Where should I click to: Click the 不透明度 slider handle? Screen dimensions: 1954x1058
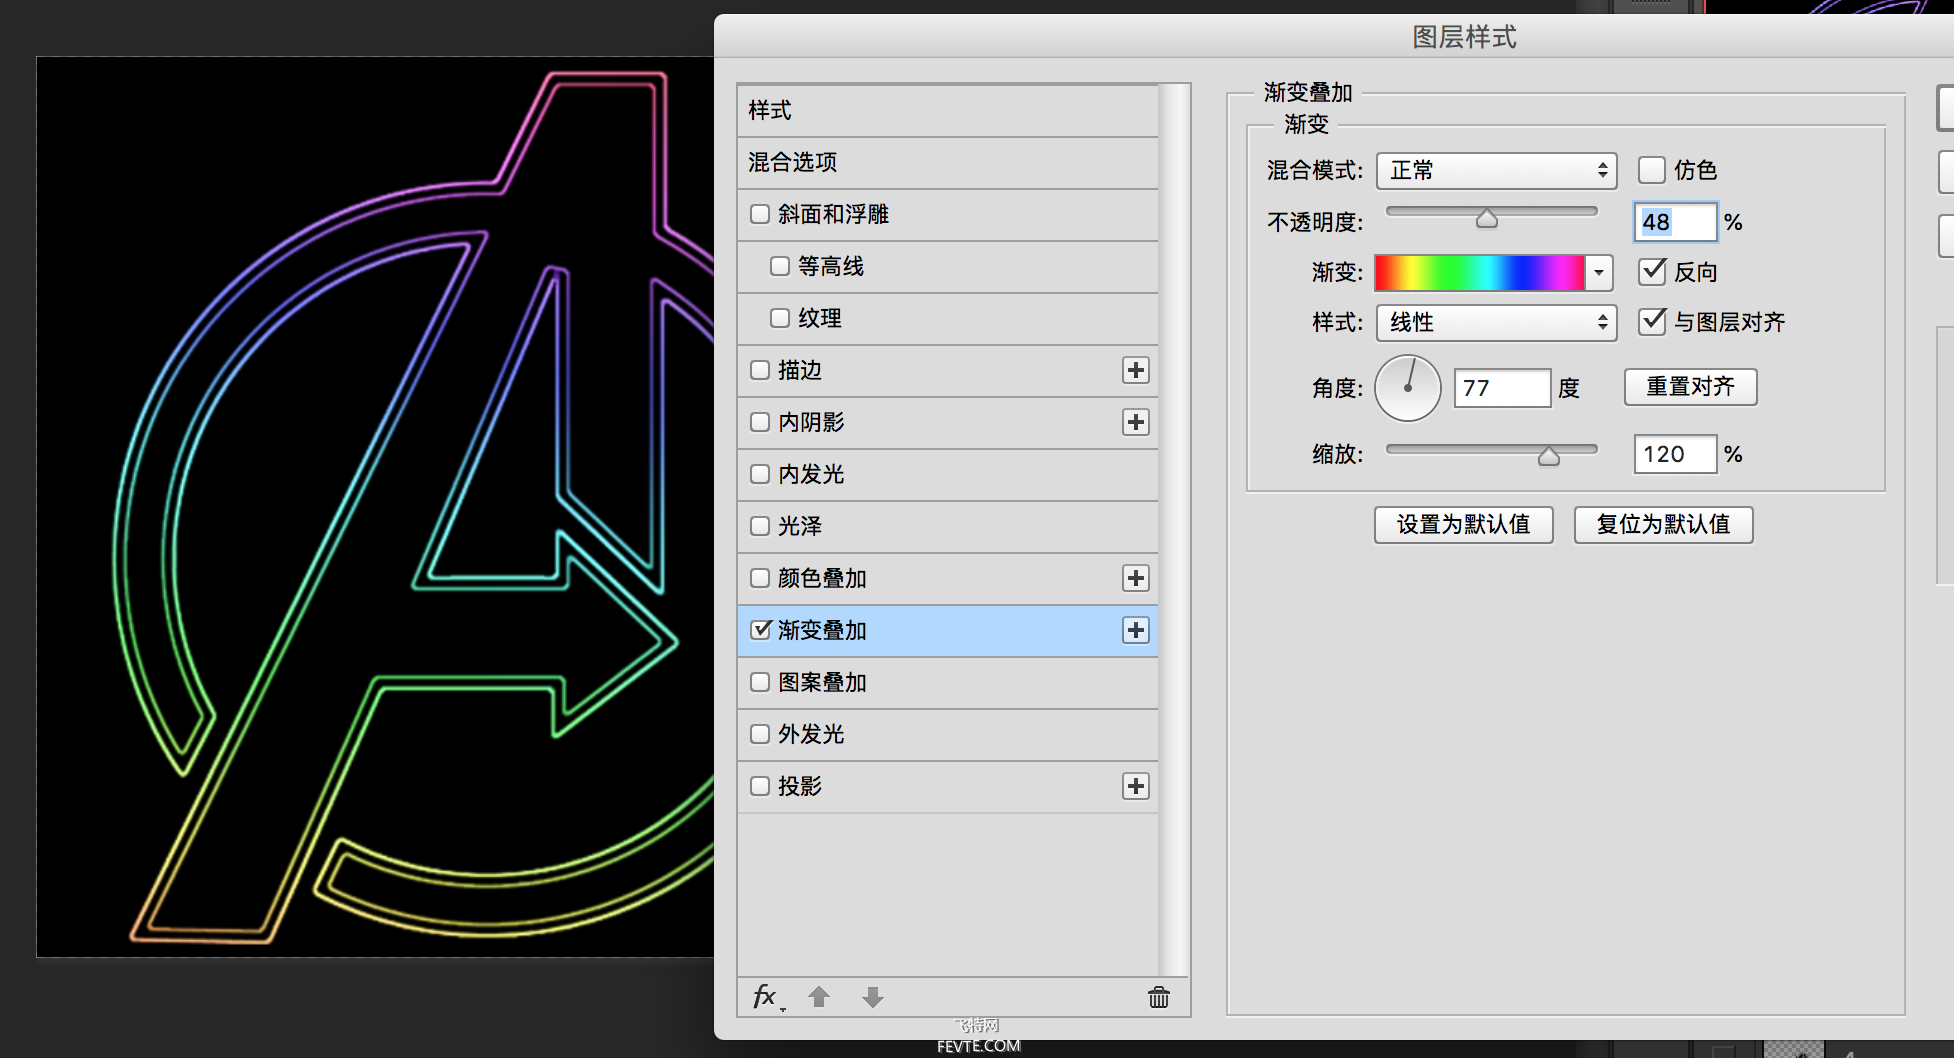click(x=1487, y=218)
